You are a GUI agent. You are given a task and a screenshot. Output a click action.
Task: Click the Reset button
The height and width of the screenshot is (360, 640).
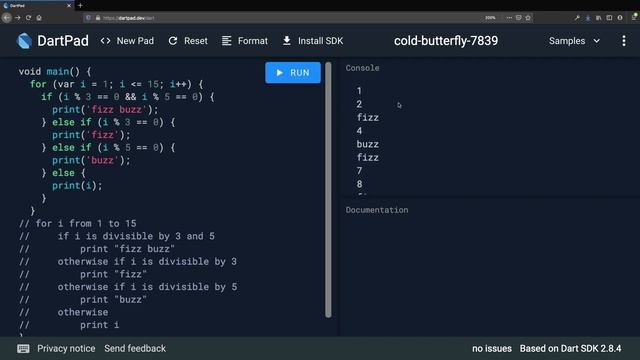click(188, 41)
